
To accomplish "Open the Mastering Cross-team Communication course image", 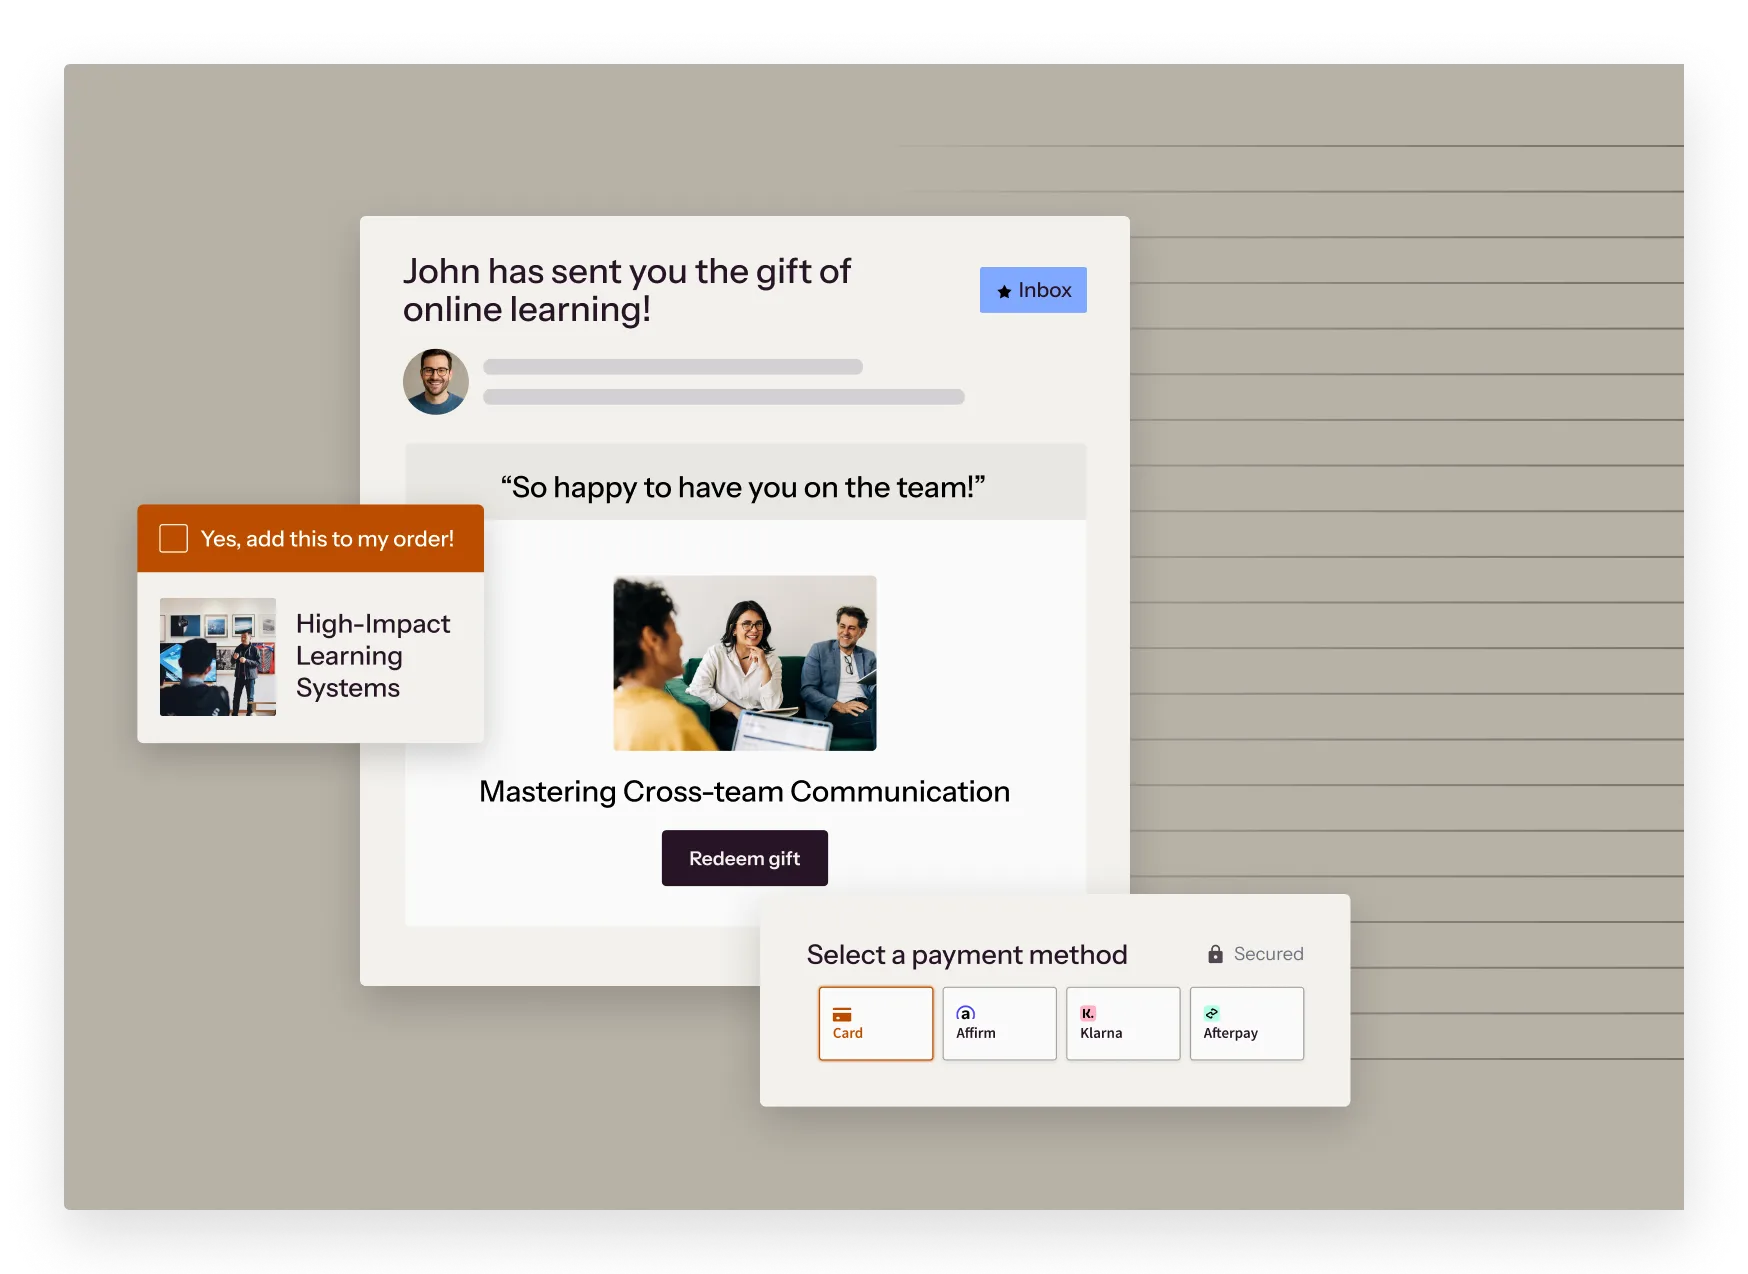I will point(745,663).
